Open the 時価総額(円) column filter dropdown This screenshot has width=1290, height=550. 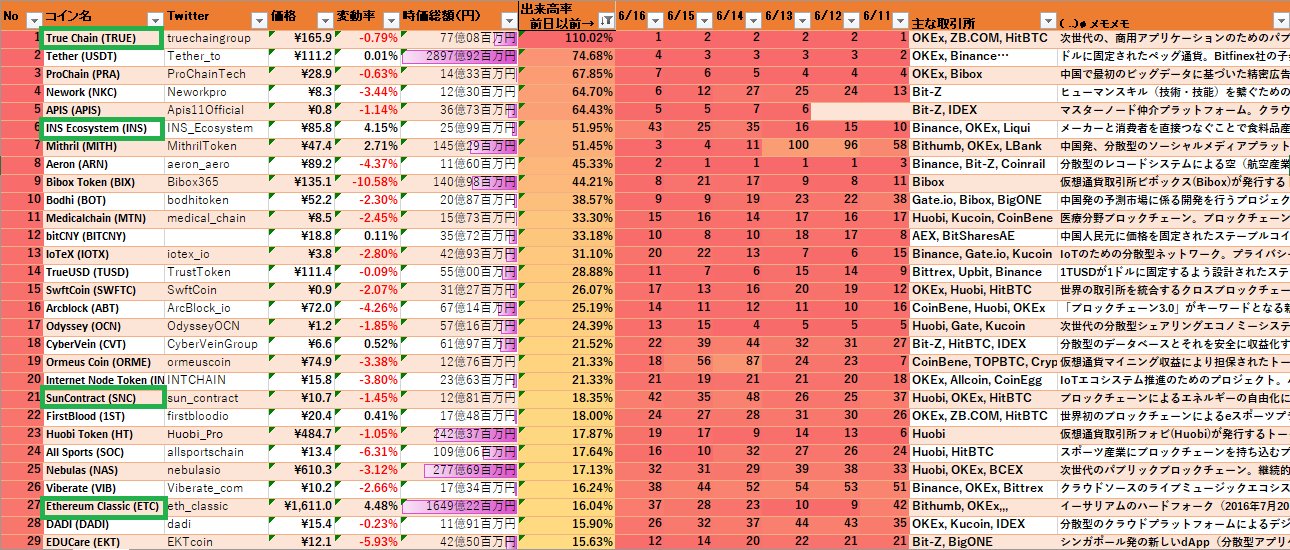tap(508, 20)
